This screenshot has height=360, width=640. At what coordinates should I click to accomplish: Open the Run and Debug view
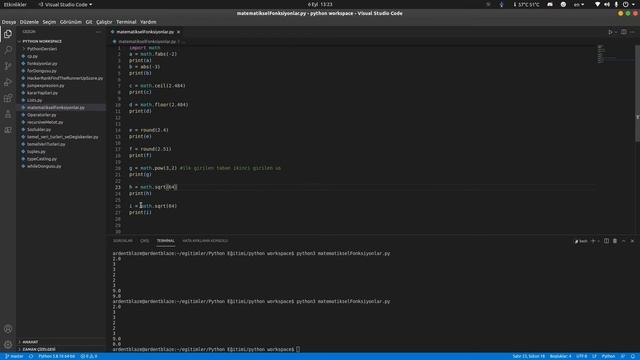tap(8, 82)
